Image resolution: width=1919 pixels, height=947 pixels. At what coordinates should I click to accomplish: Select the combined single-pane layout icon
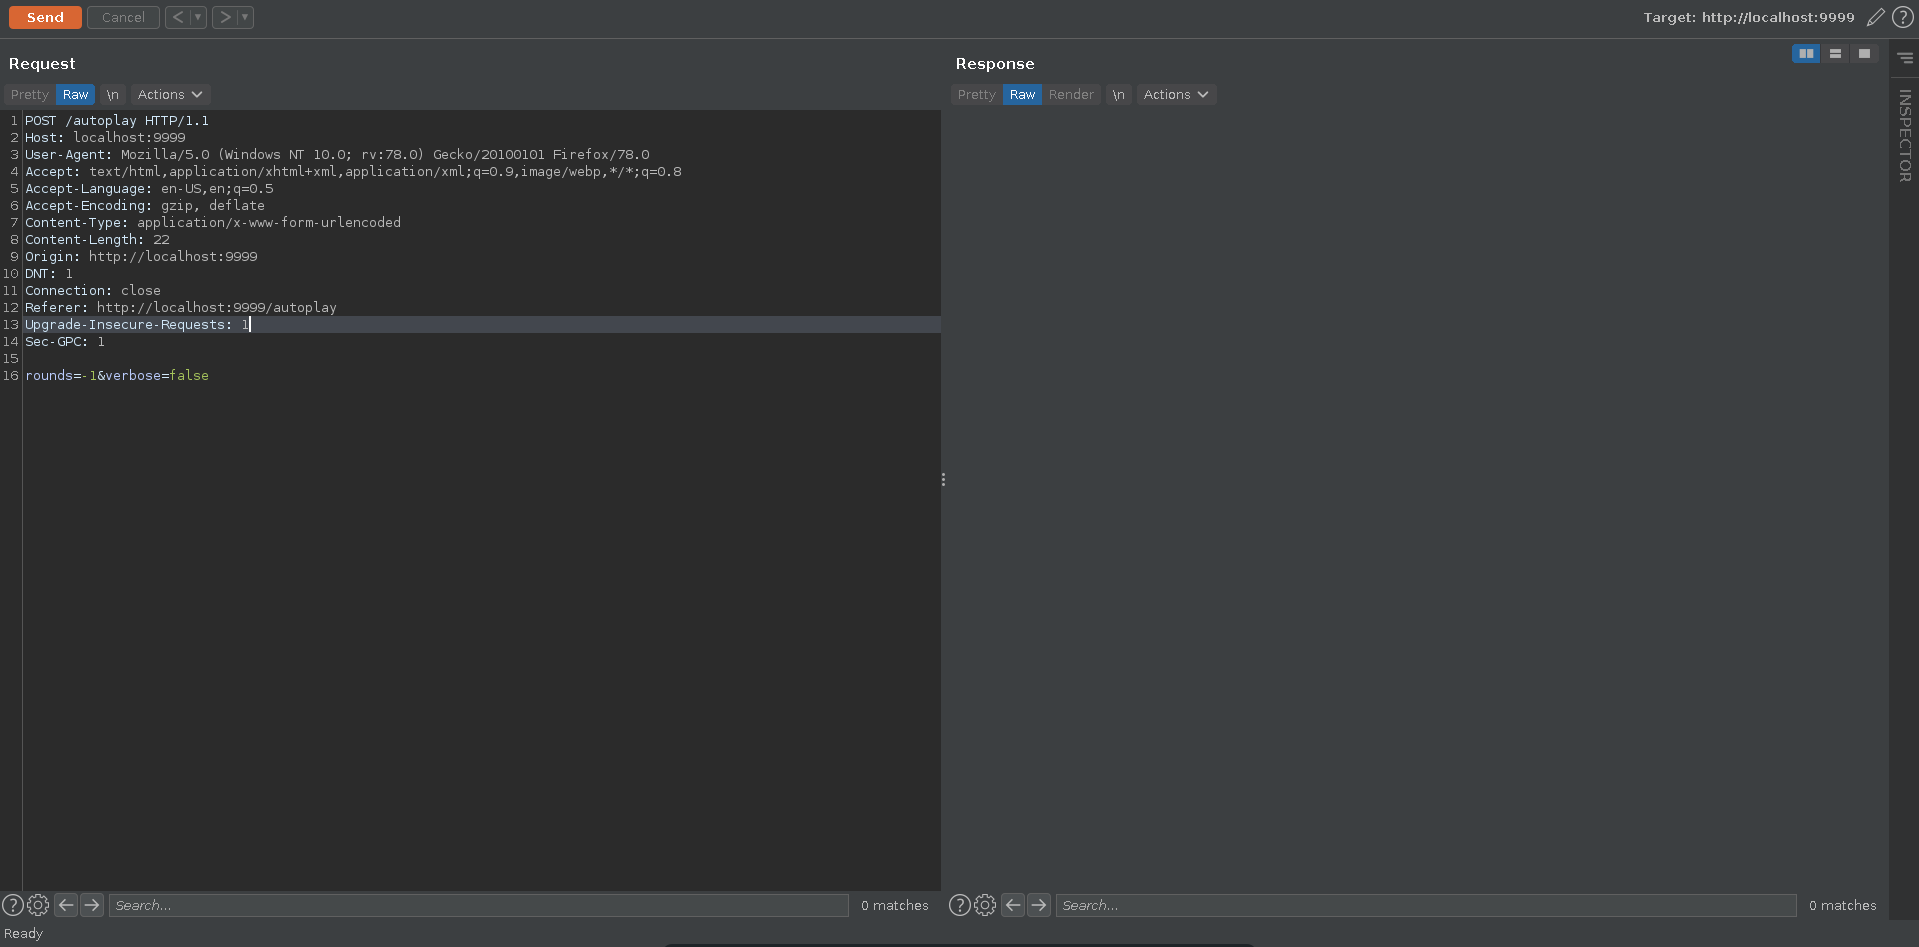point(1864,54)
